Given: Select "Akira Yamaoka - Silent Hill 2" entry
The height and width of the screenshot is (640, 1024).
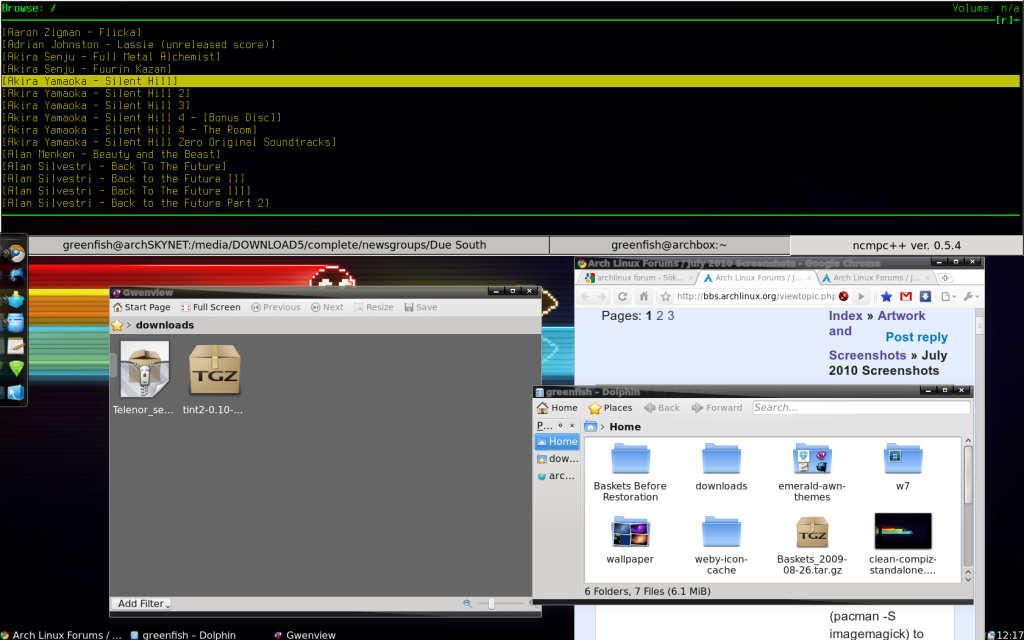Looking at the screenshot, I should [x=96, y=93].
